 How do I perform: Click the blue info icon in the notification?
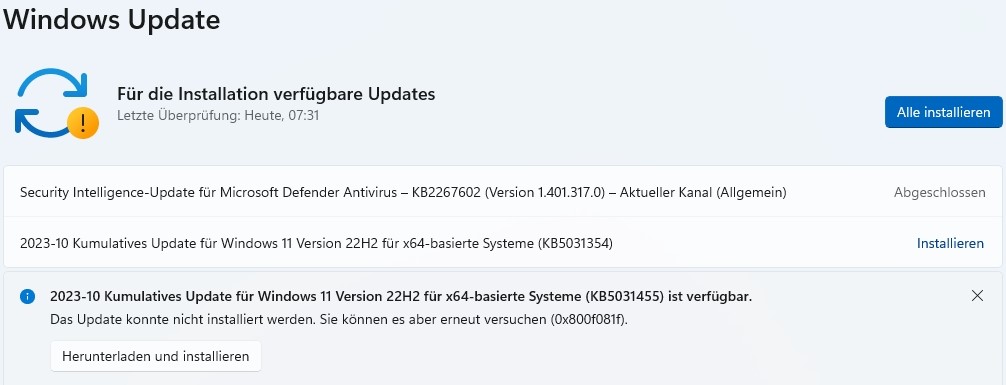coord(27,296)
